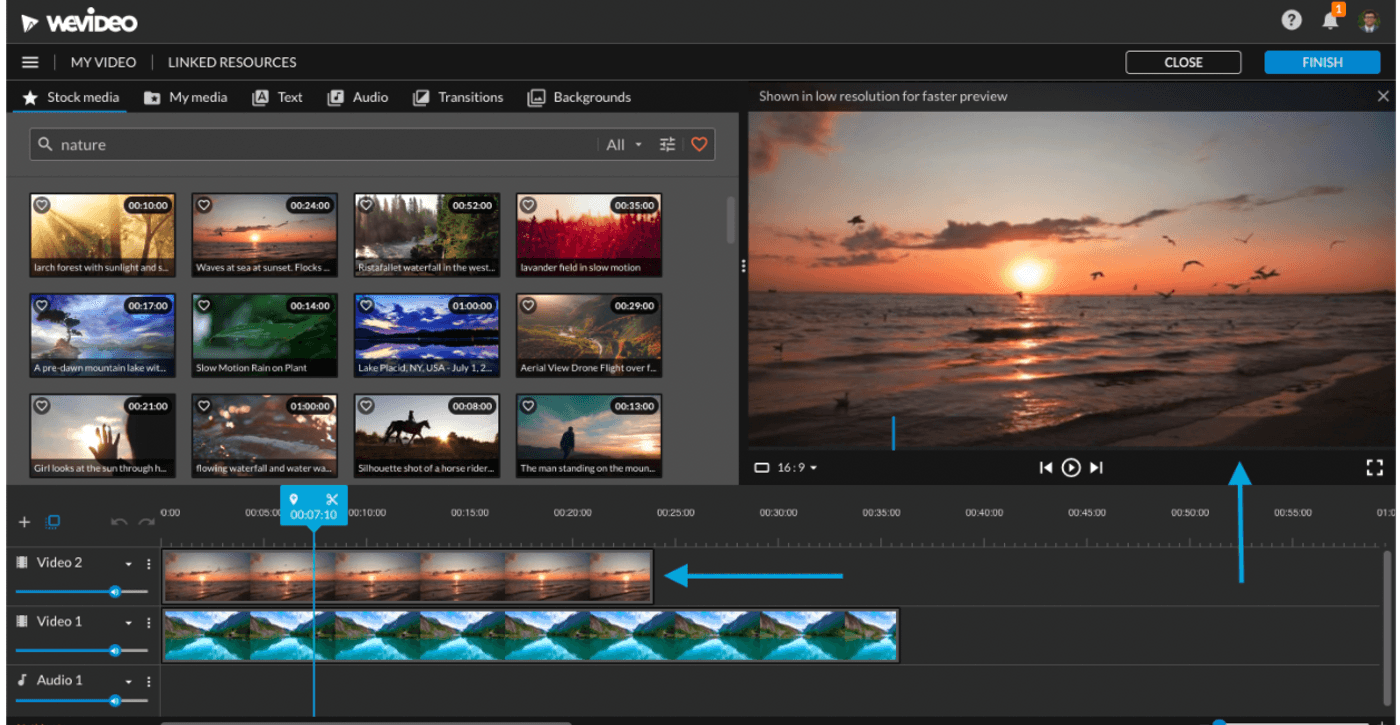
Task: Favorite the Slow Motion Rain clip
Action: [x=204, y=306]
